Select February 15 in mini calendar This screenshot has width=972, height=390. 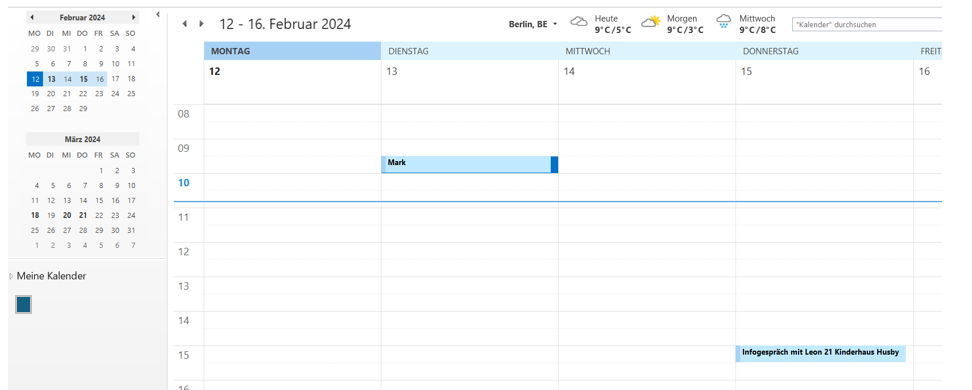click(x=84, y=79)
